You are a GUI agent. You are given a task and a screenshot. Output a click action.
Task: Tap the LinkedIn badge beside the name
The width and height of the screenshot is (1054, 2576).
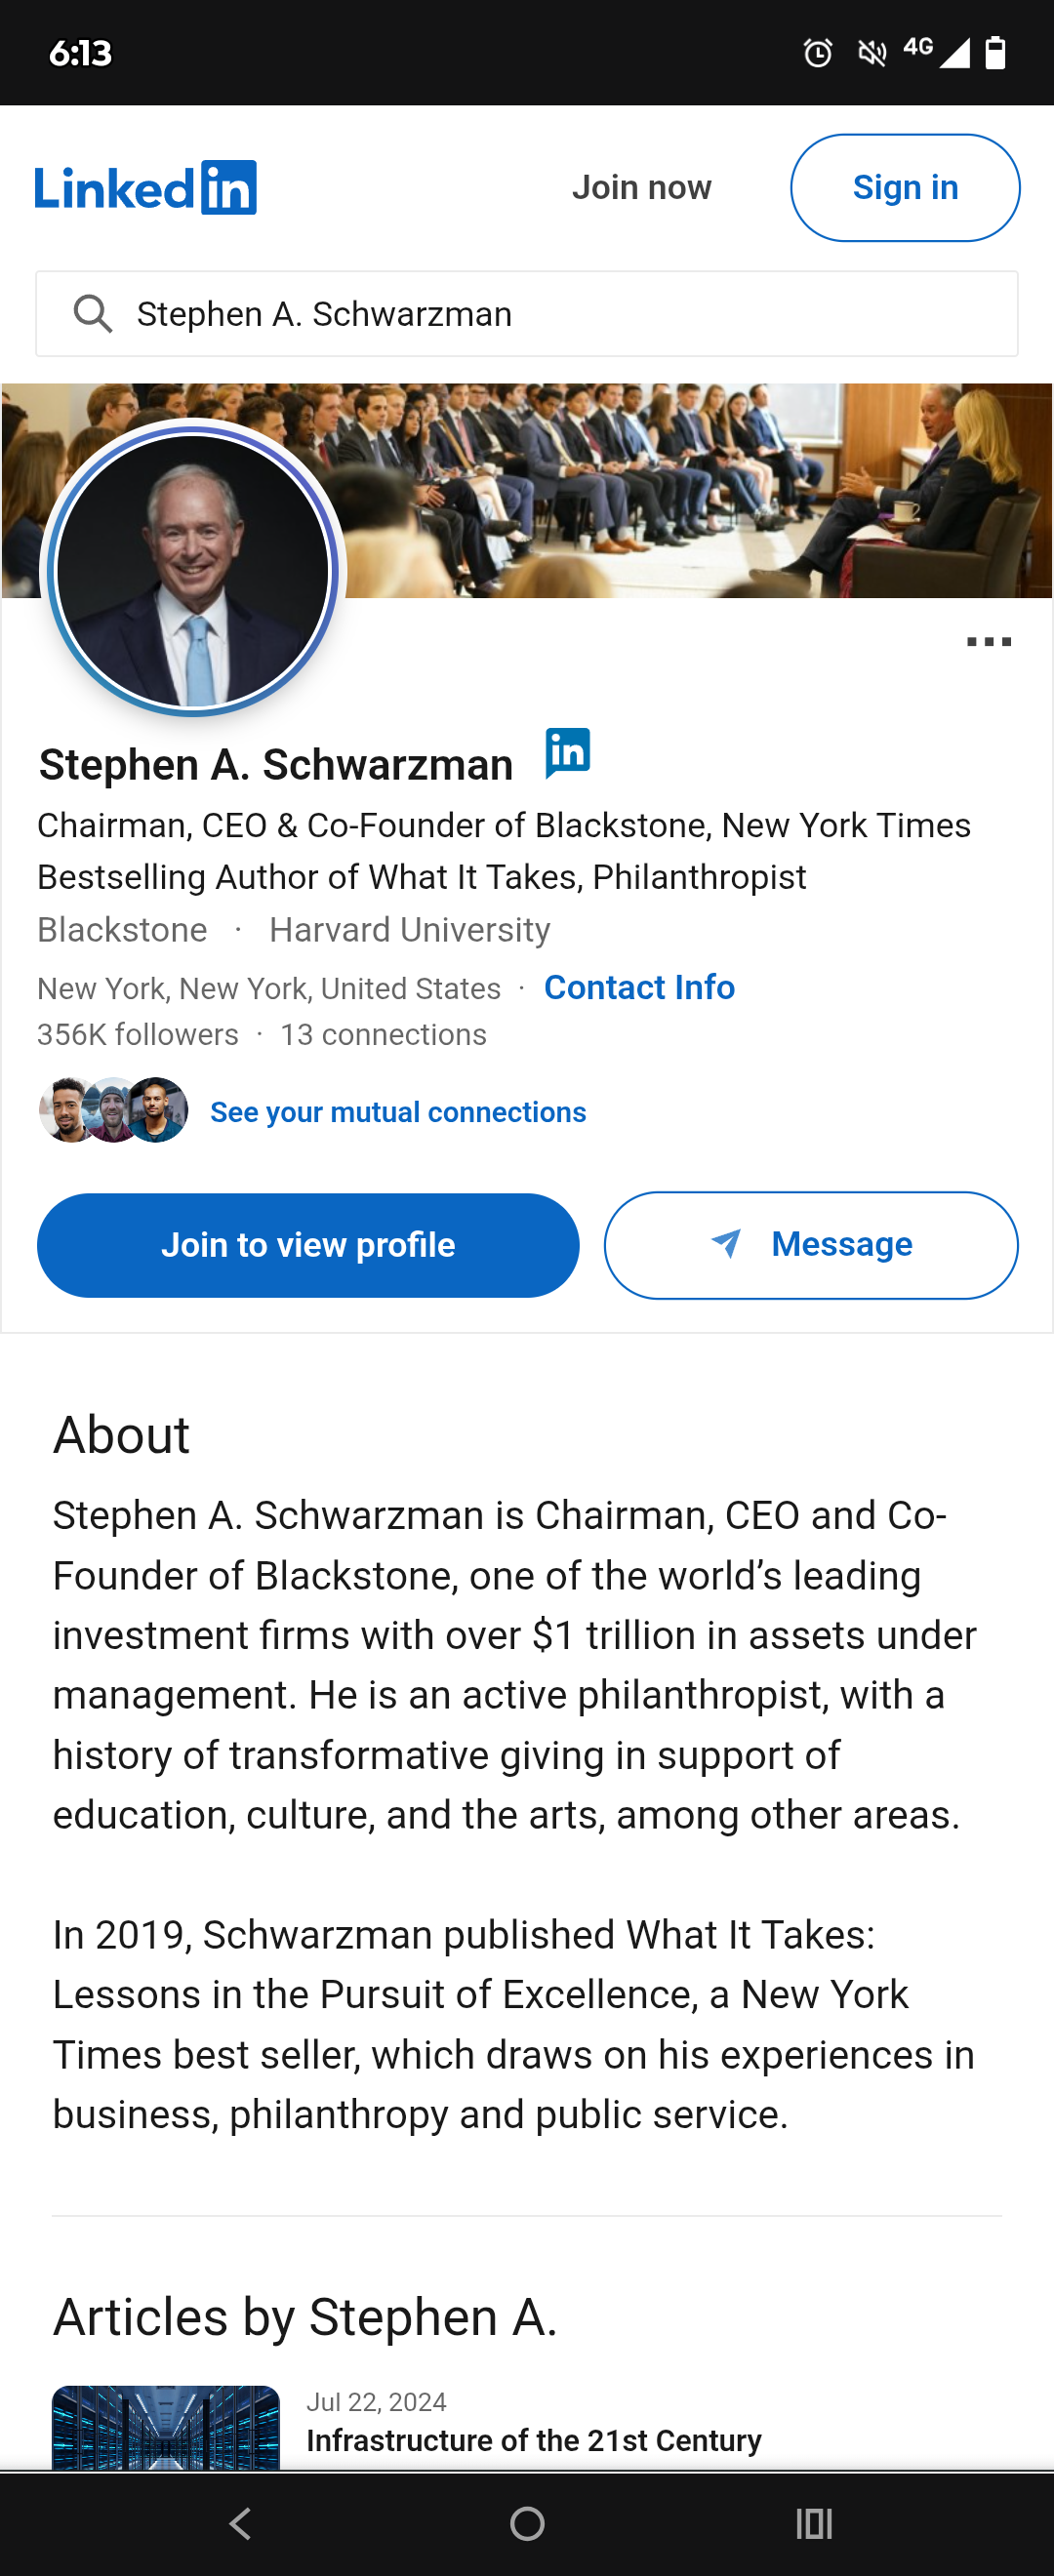tap(568, 753)
